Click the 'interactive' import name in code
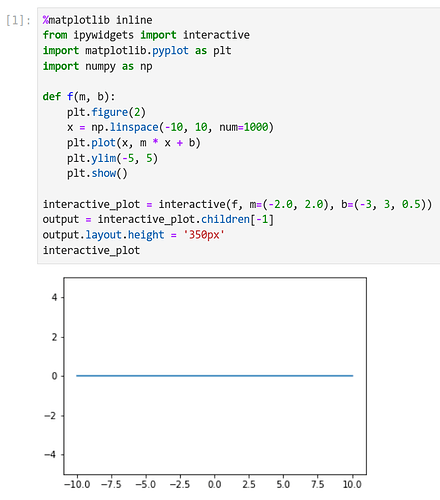440x500 pixels. click(x=216, y=35)
